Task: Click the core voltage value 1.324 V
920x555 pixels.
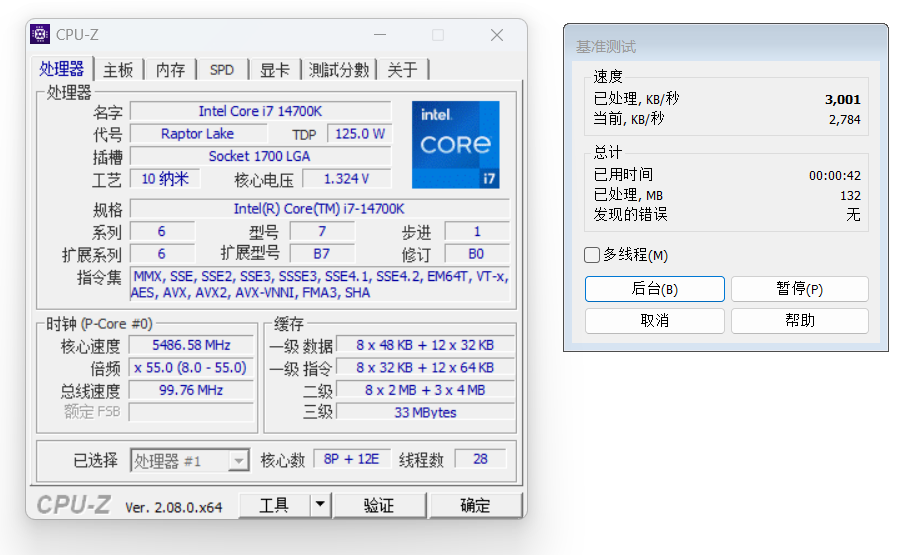Action: 347,179
